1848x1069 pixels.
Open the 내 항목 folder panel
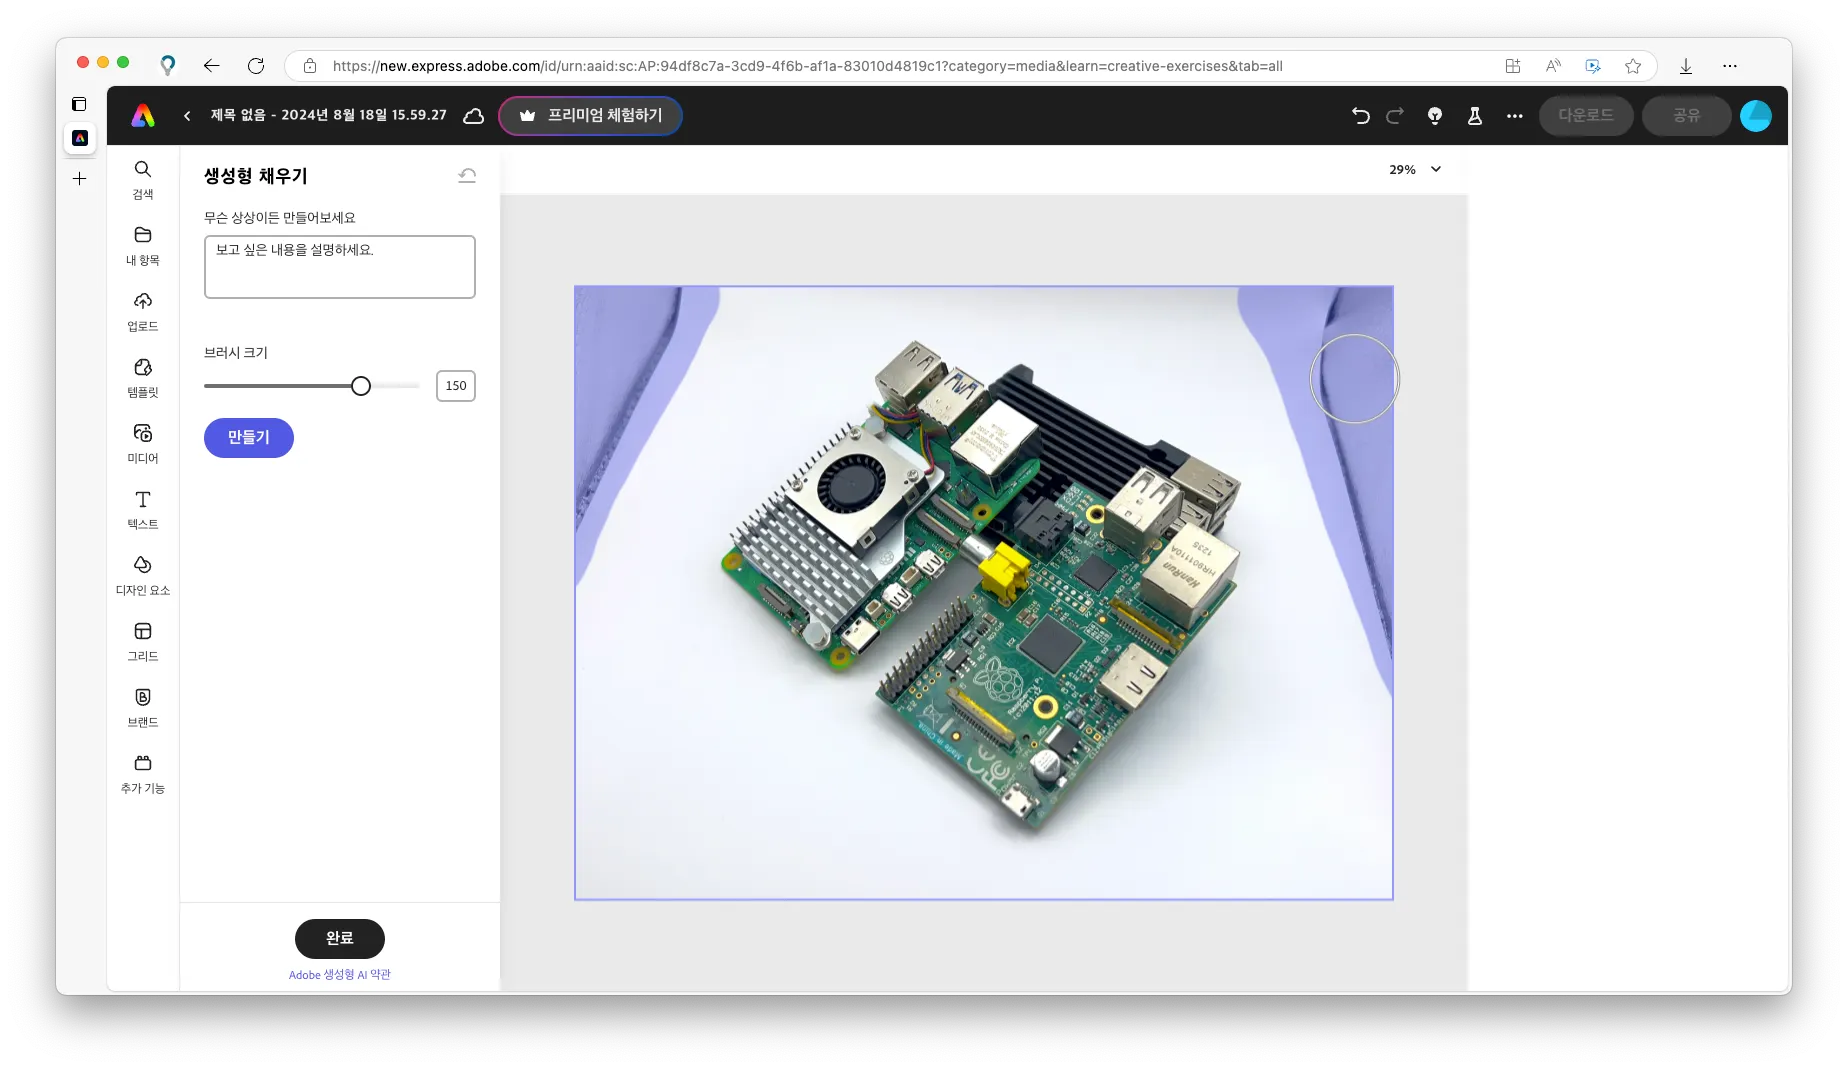(143, 246)
